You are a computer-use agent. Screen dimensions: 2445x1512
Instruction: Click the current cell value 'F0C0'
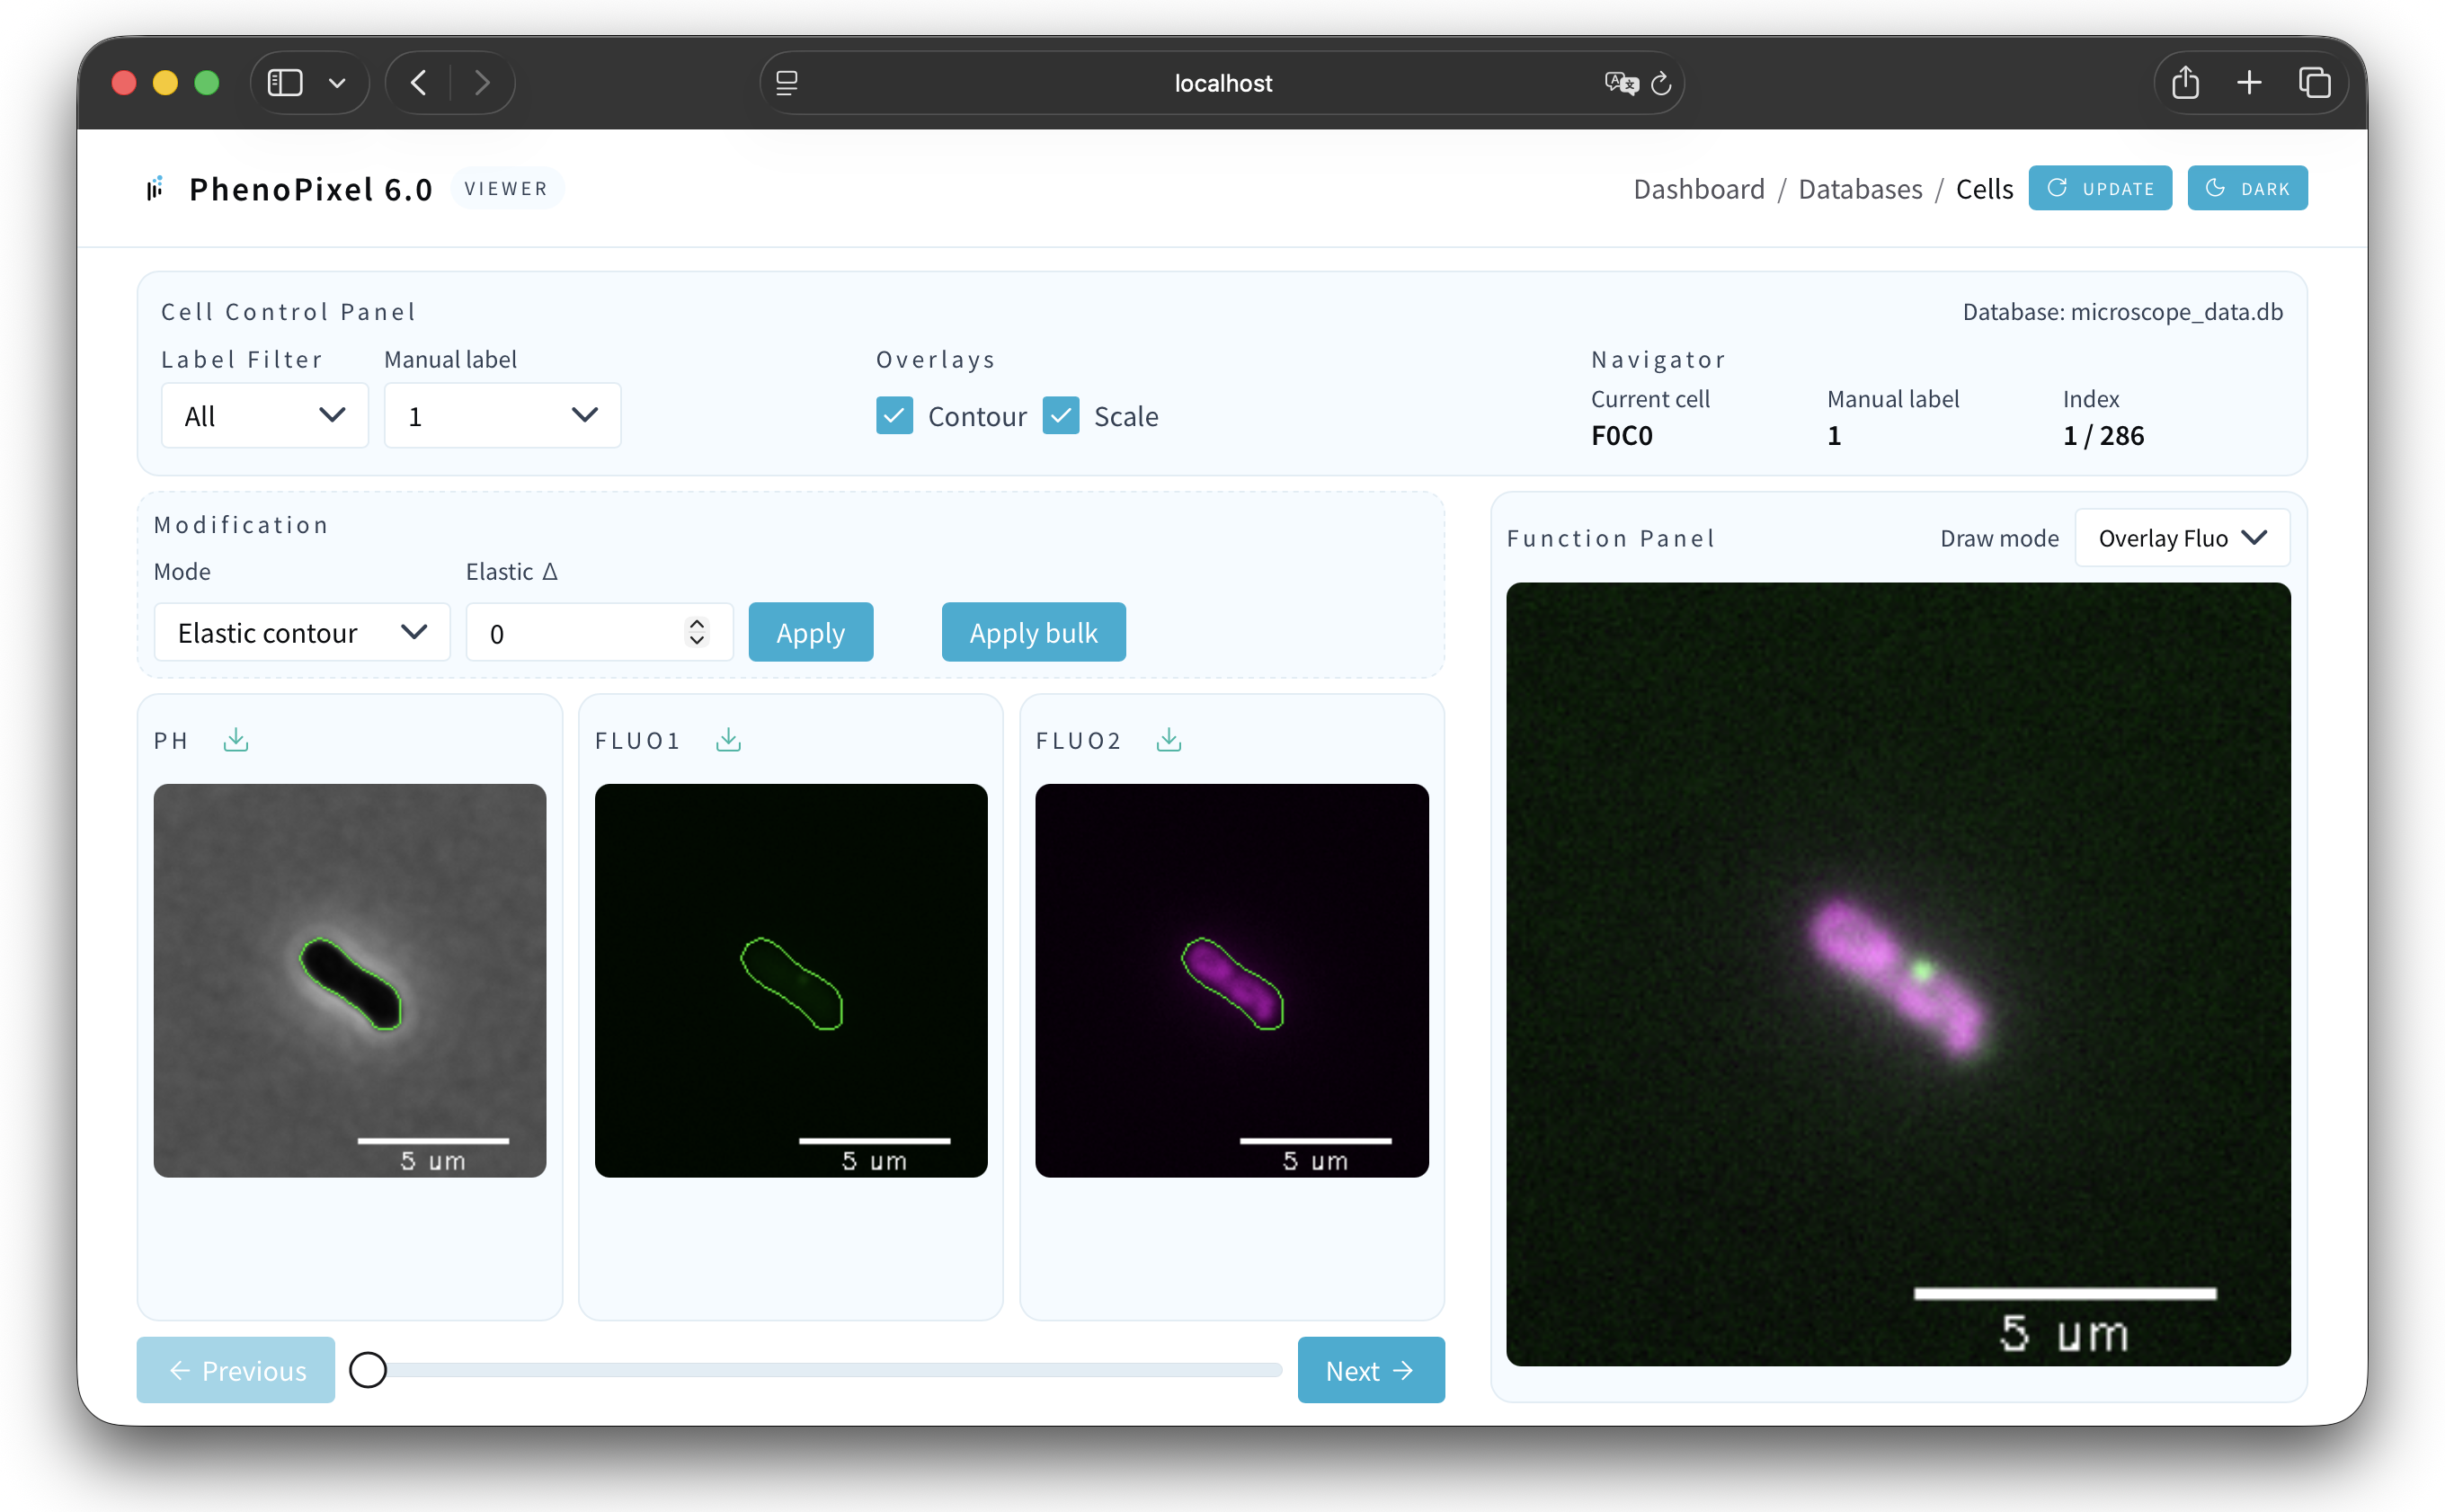pyautogui.click(x=1621, y=436)
